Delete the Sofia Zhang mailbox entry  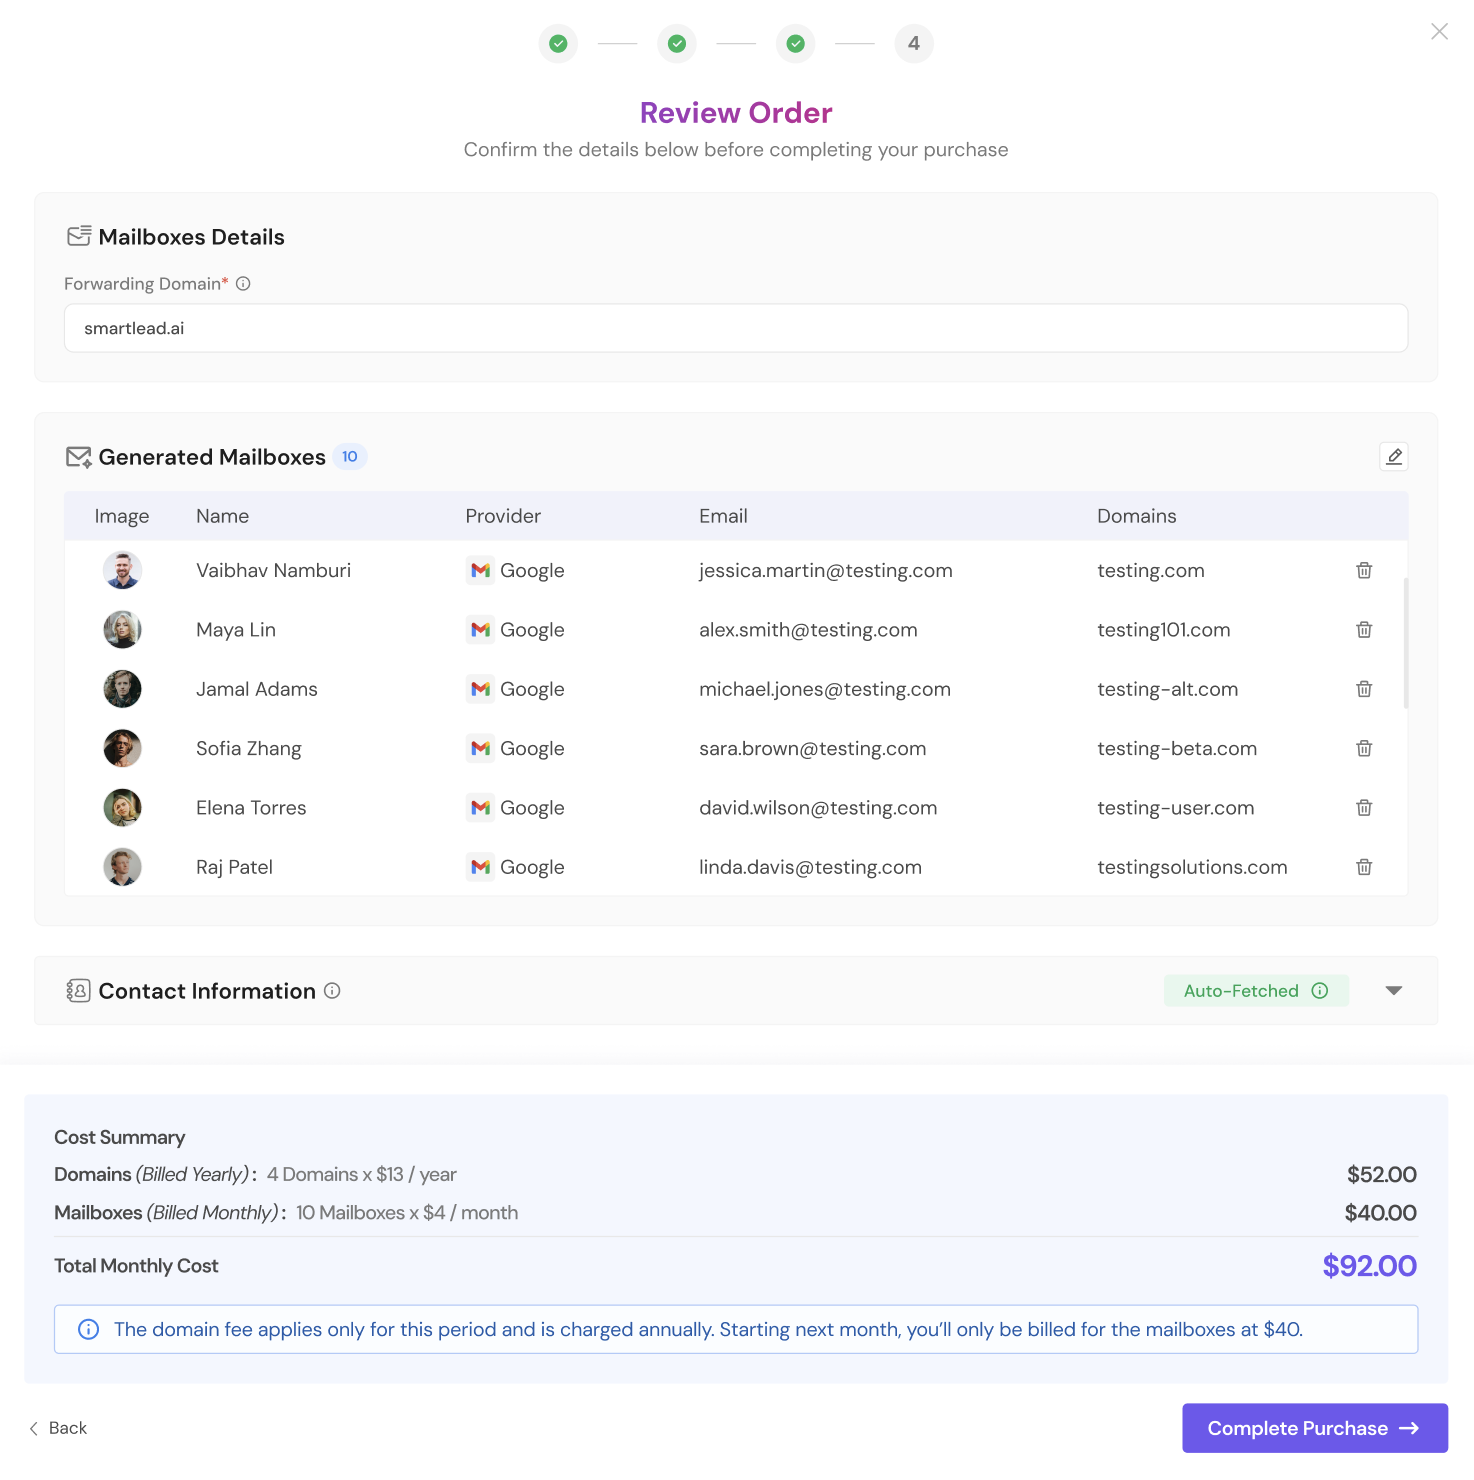[1364, 748]
